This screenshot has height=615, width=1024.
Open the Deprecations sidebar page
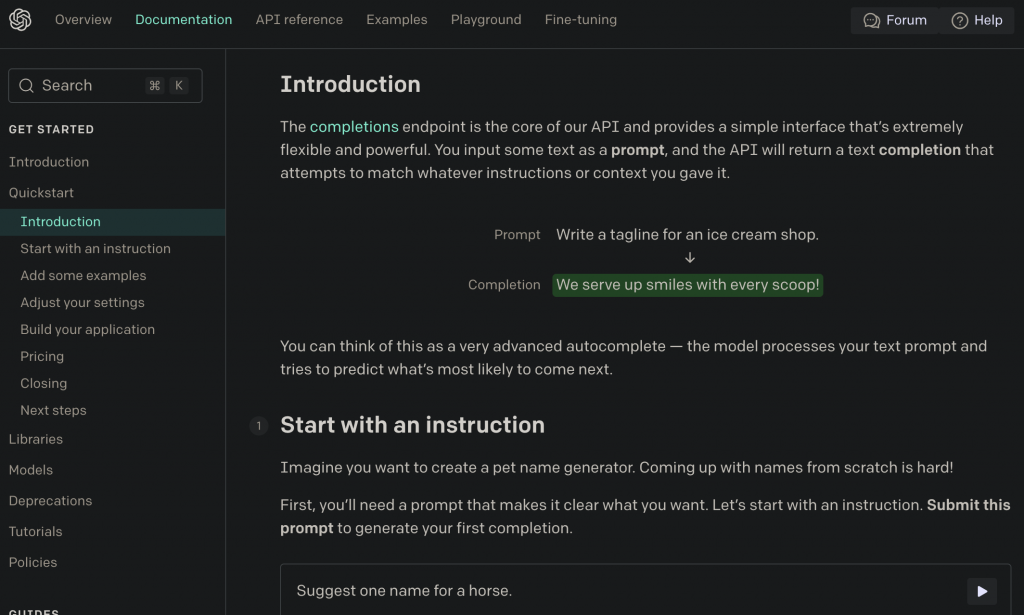coord(50,501)
